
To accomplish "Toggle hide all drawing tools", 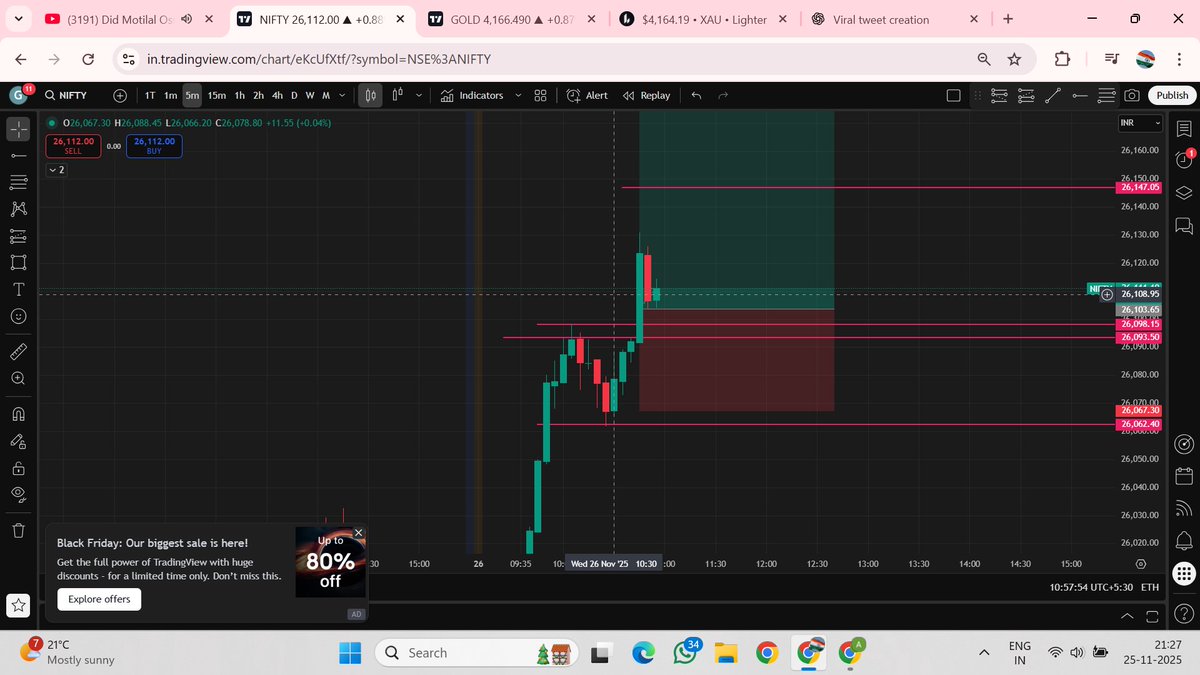I will coord(18,494).
